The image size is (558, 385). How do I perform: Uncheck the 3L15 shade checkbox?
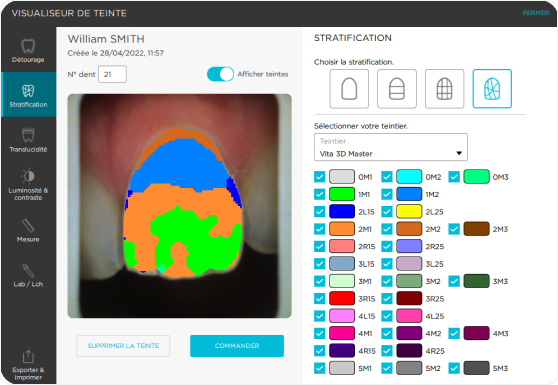click(320, 264)
